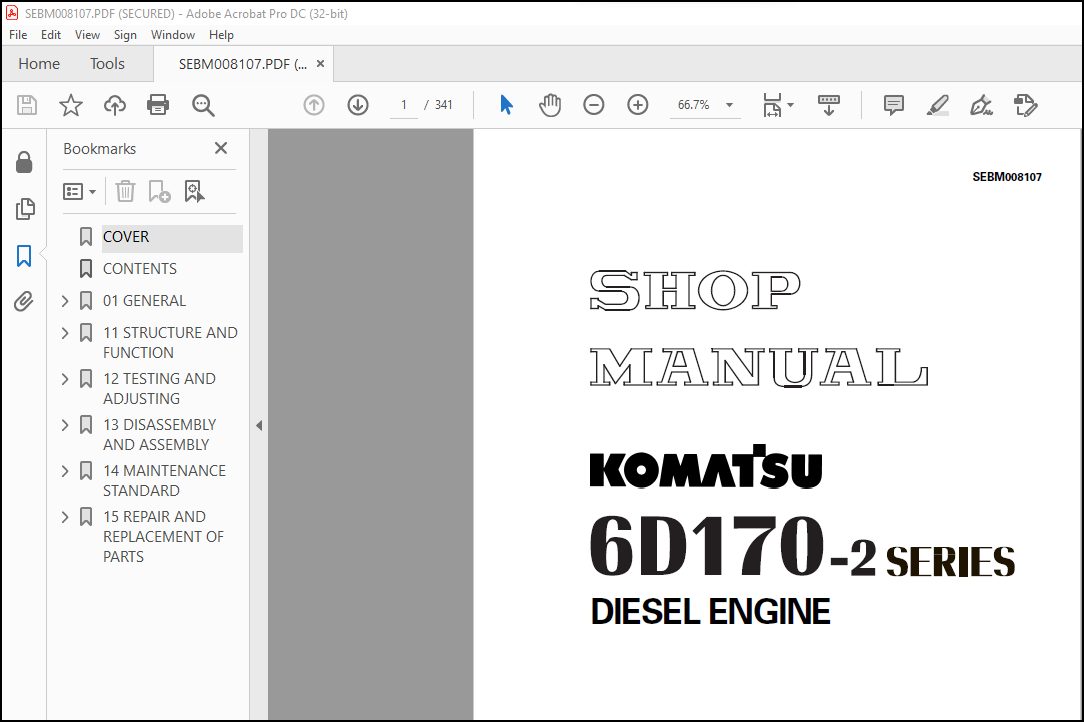Image resolution: width=1084 pixels, height=722 pixels.
Task: Select the 01 GENERAL bookmark
Action: coord(144,301)
